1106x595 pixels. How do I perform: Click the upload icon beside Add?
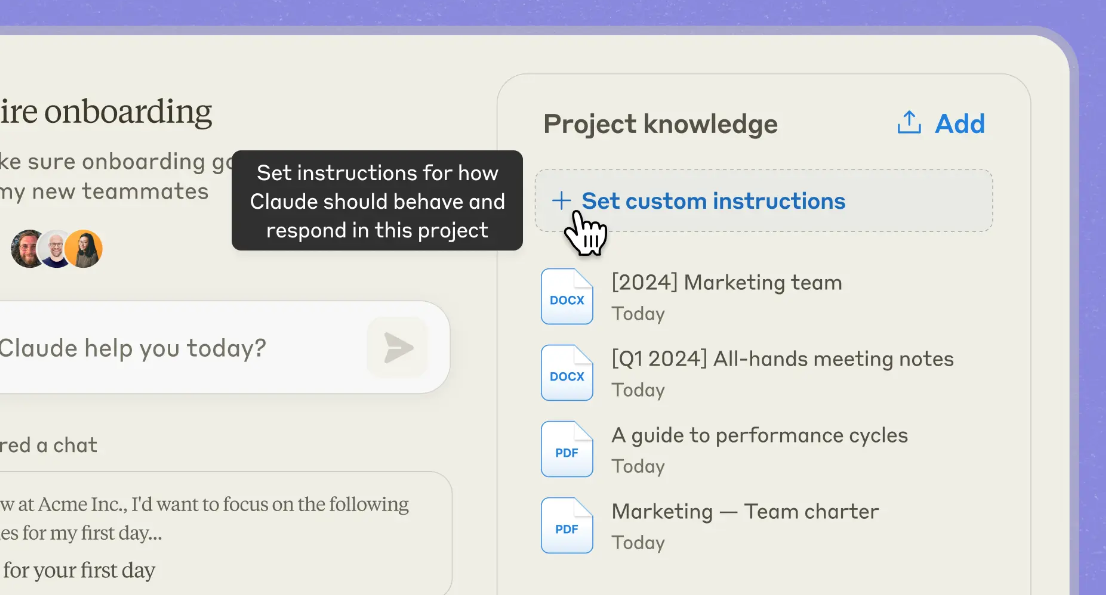point(908,123)
